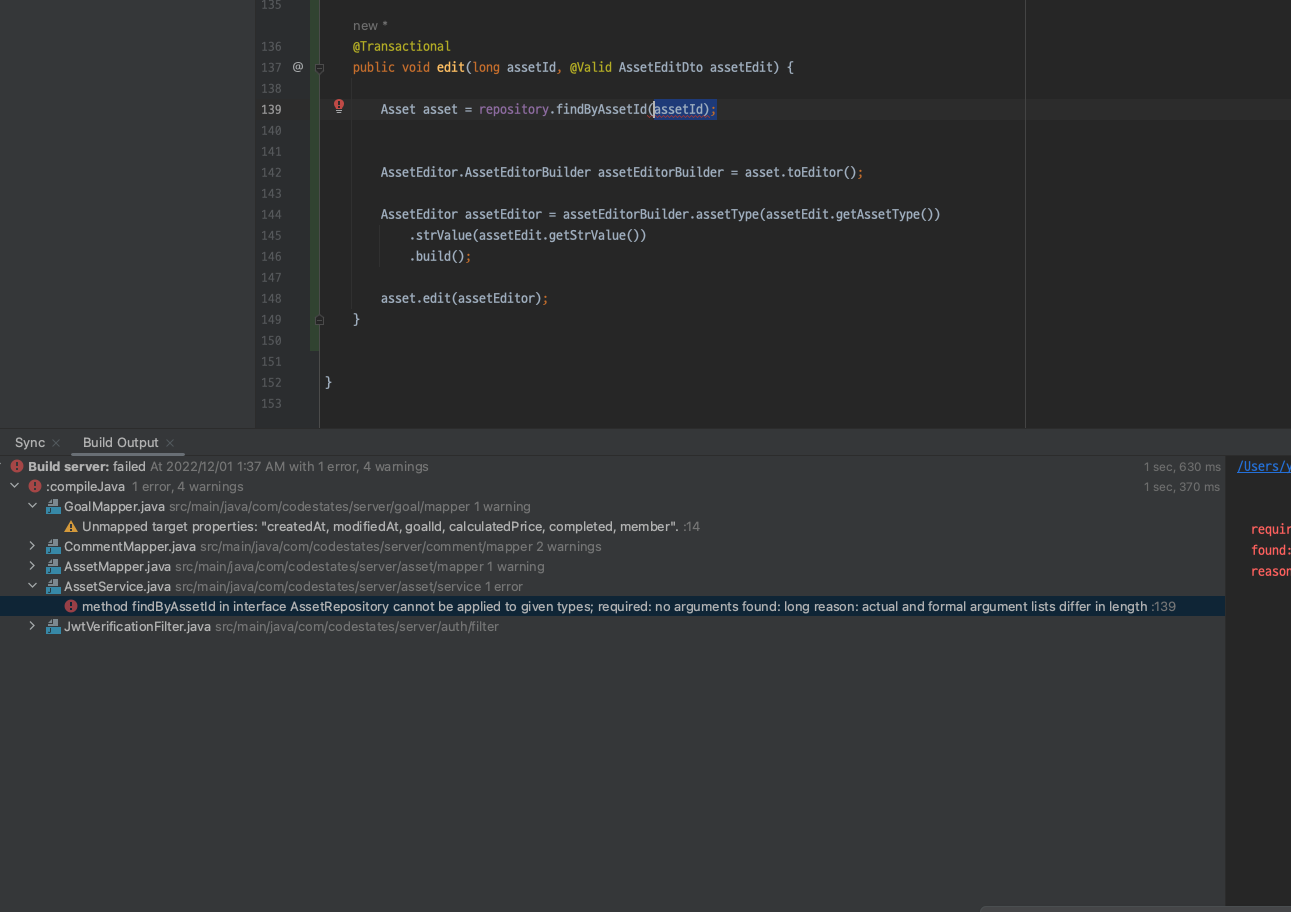Click the JwtVerificationFilter.java file icon
The image size is (1291, 912).
[x=53, y=626]
